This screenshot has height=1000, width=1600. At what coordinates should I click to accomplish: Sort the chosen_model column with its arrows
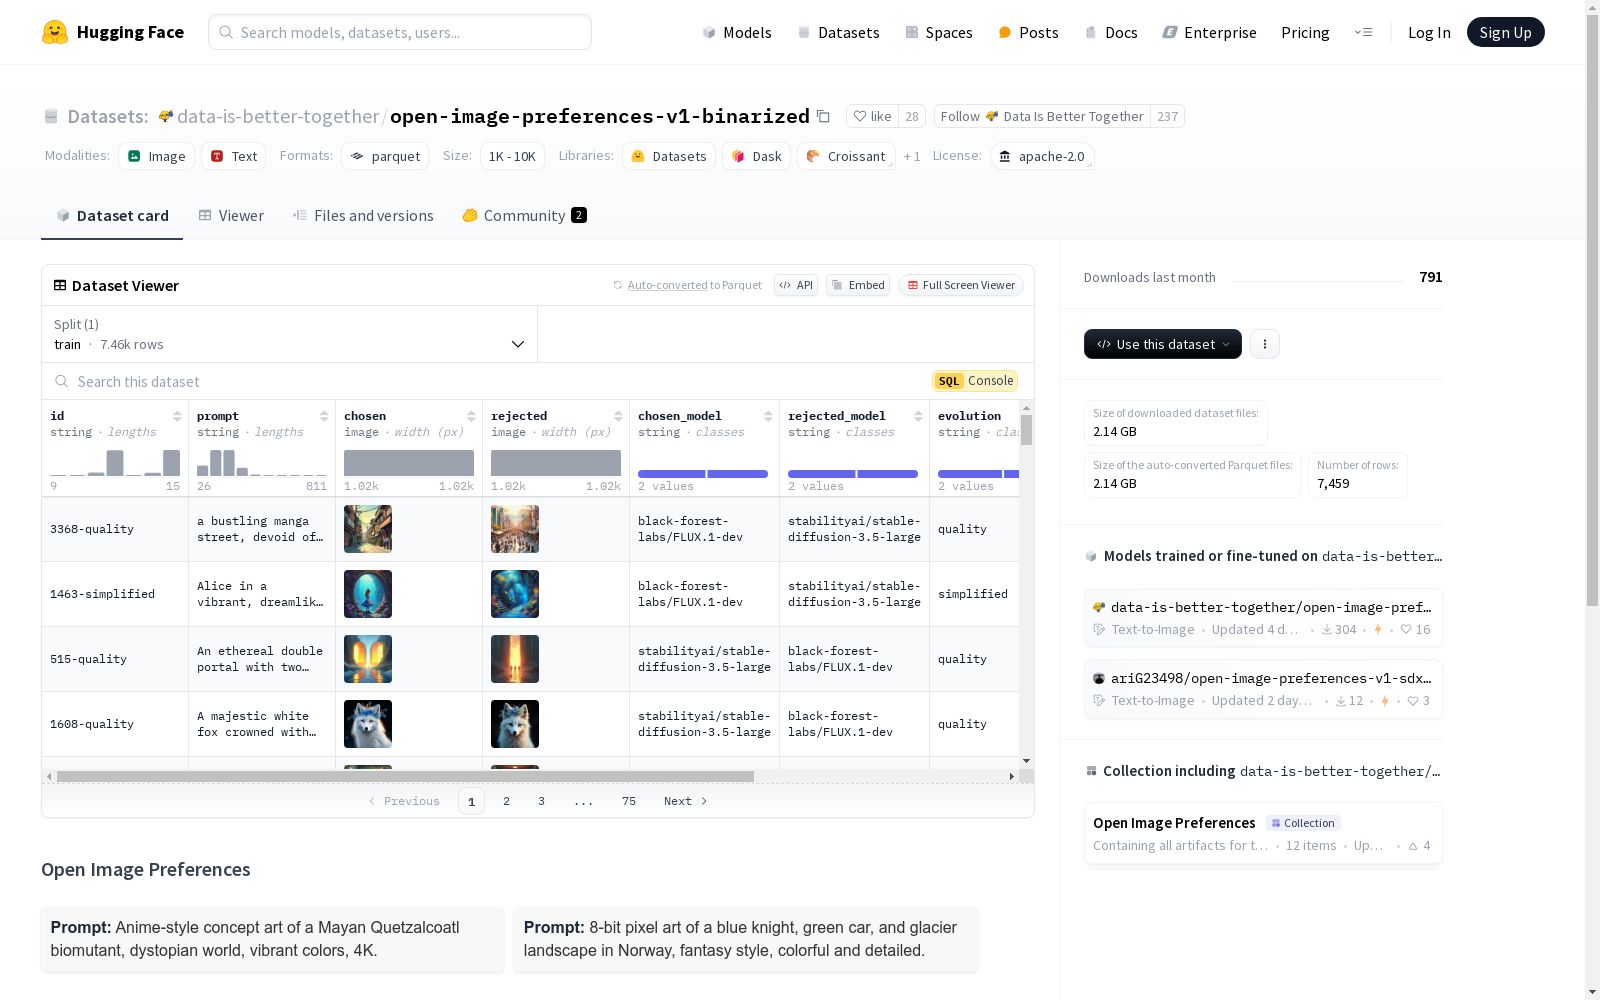(x=768, y=416)
